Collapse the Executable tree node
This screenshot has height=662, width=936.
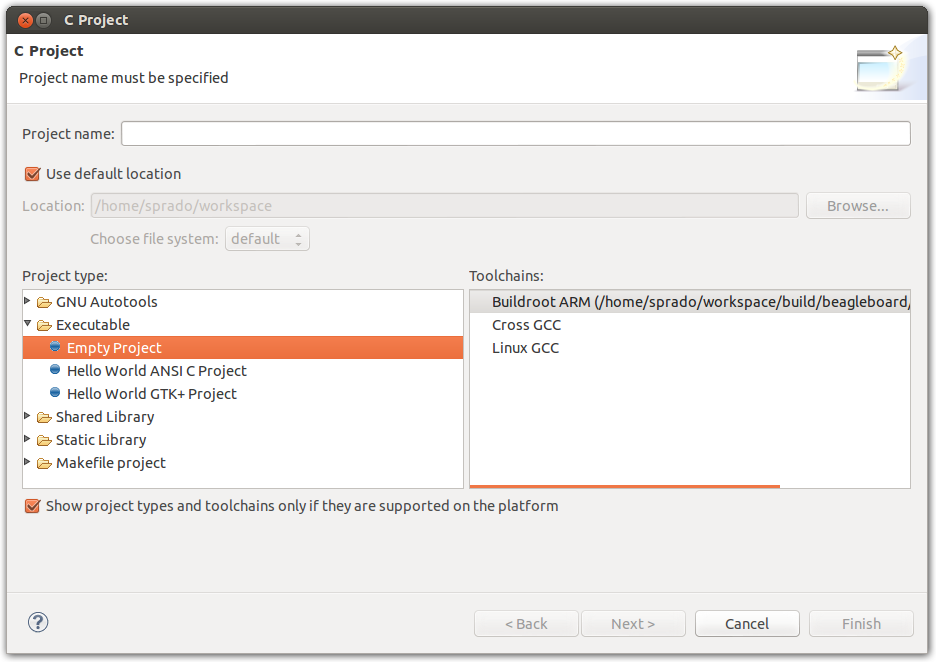click(27, 324)
